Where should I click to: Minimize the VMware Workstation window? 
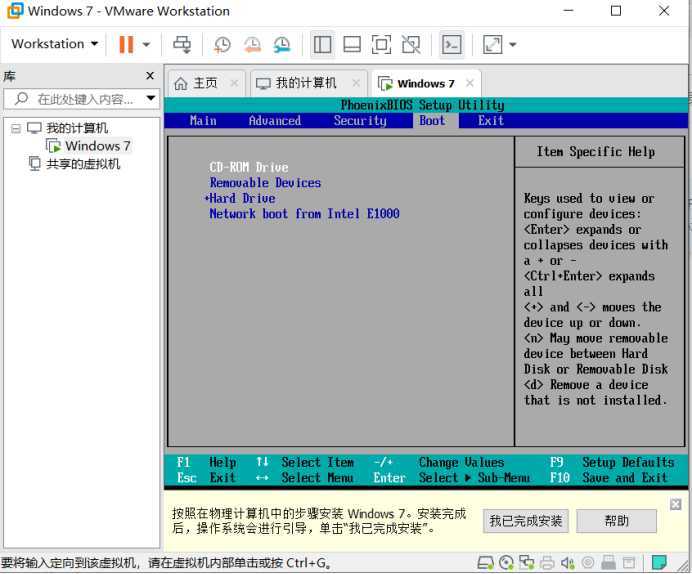(x=568, y=11)
